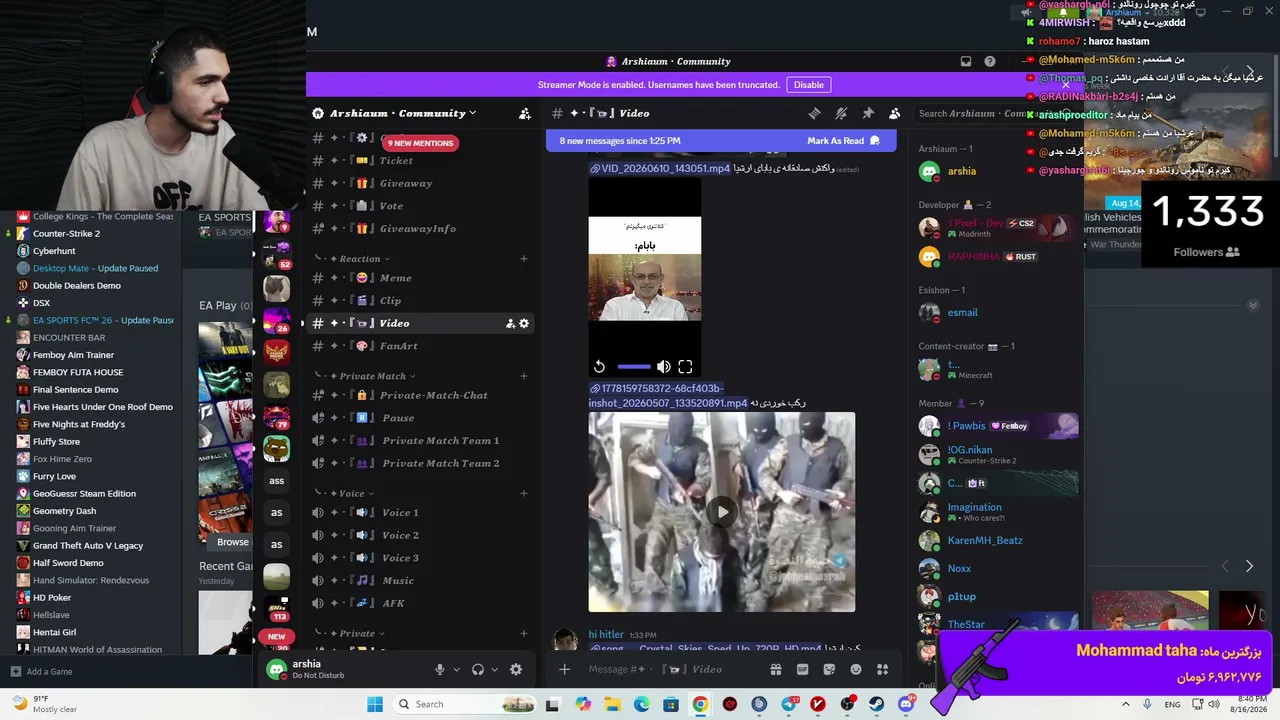
Task: Create a channel in Voice category
Action: pos(523,493)
